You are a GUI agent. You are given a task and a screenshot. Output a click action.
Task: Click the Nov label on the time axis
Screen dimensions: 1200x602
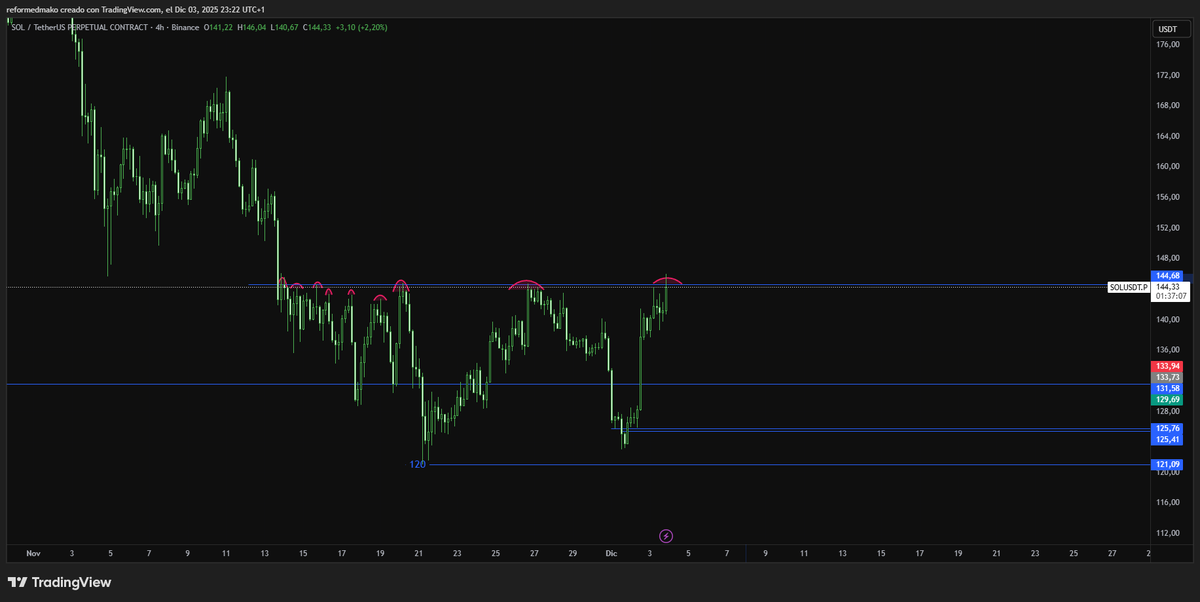pyautogui.click(x=32, y=553)
